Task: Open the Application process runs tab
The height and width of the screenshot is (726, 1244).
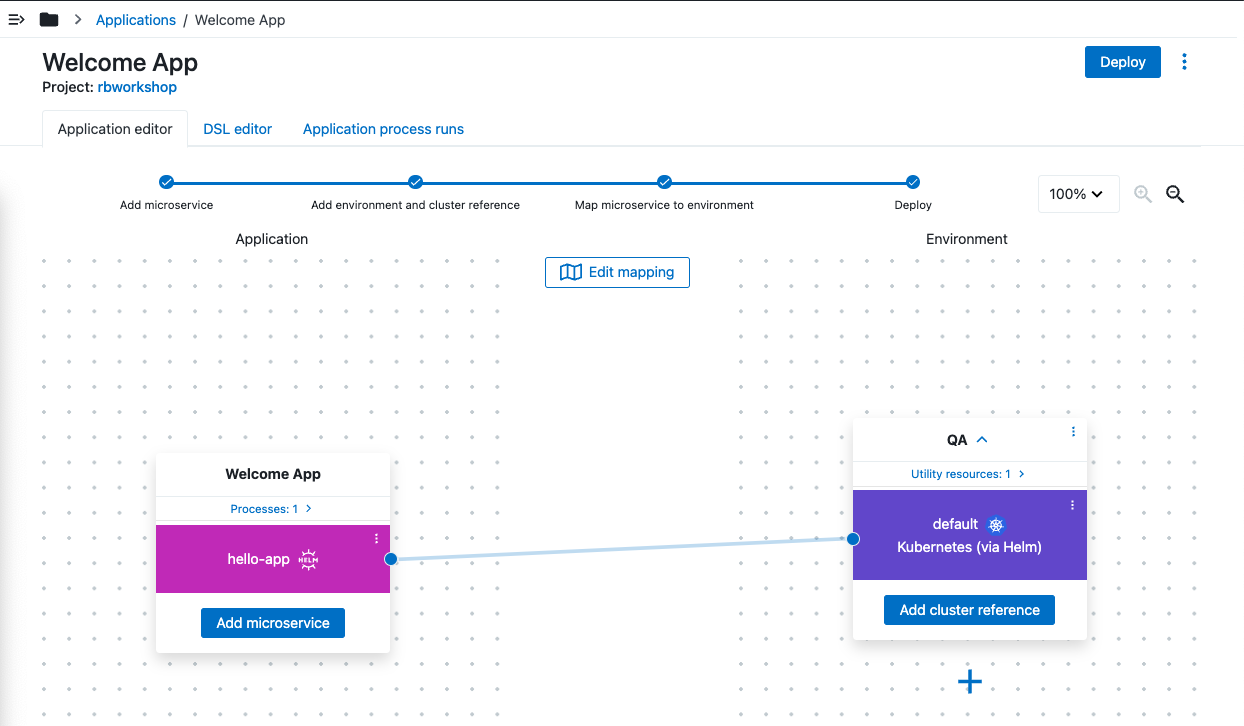Action: tap(383, 129)
